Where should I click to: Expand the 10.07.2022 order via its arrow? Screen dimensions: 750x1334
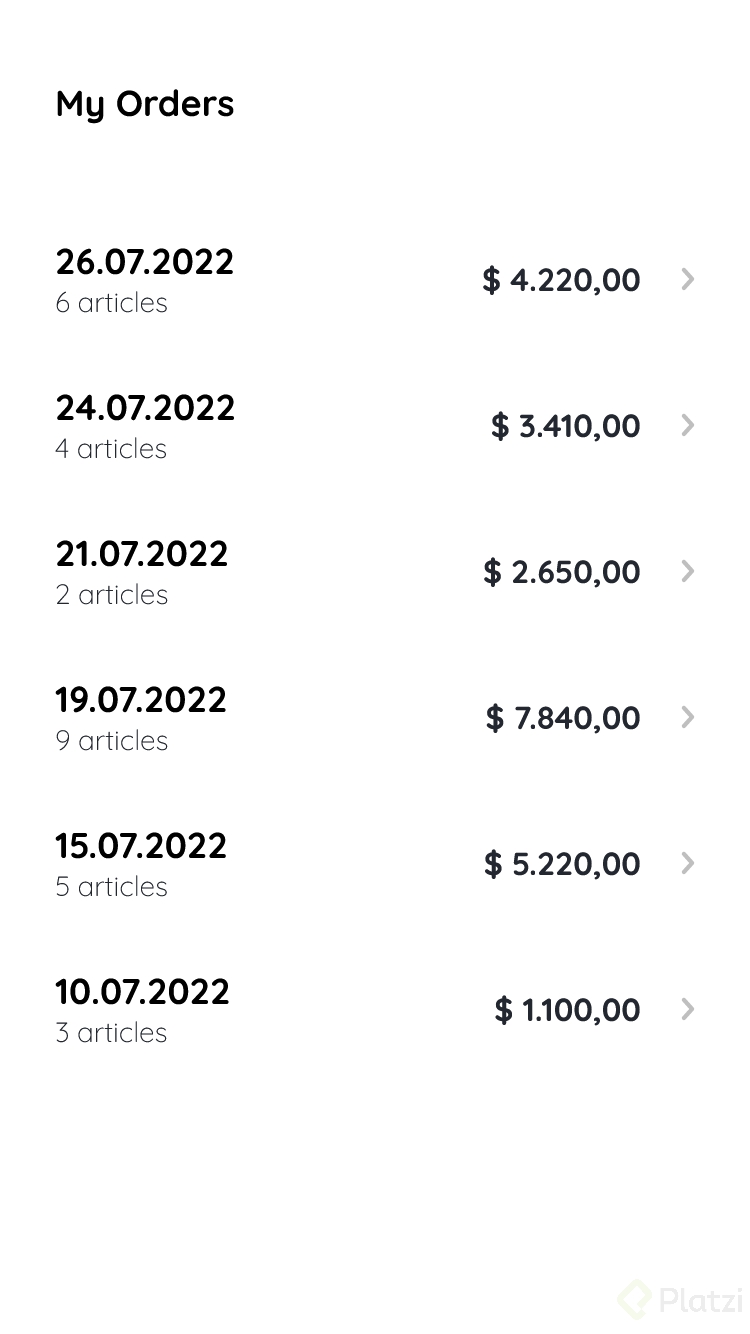pyautogui.click(x=688, y=1010)
